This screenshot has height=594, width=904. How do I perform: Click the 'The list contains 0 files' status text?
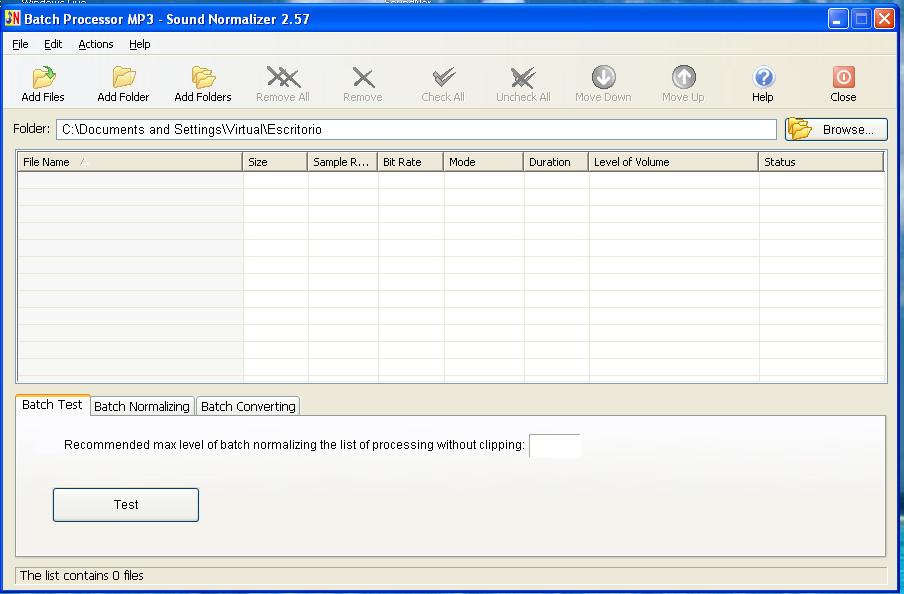tap(82, 576)
